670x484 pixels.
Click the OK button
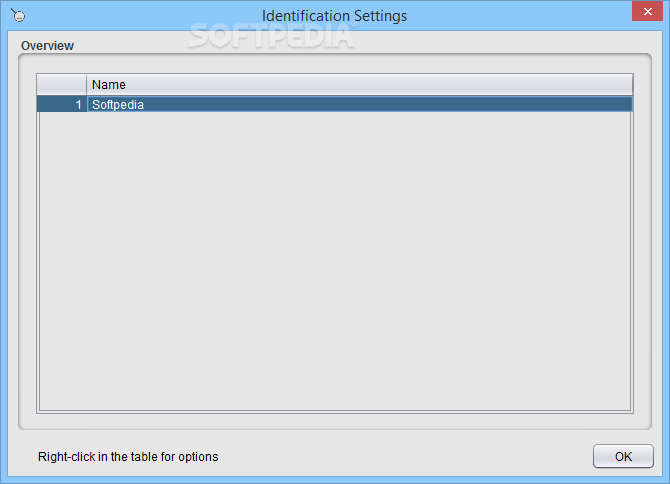point(623,456)
